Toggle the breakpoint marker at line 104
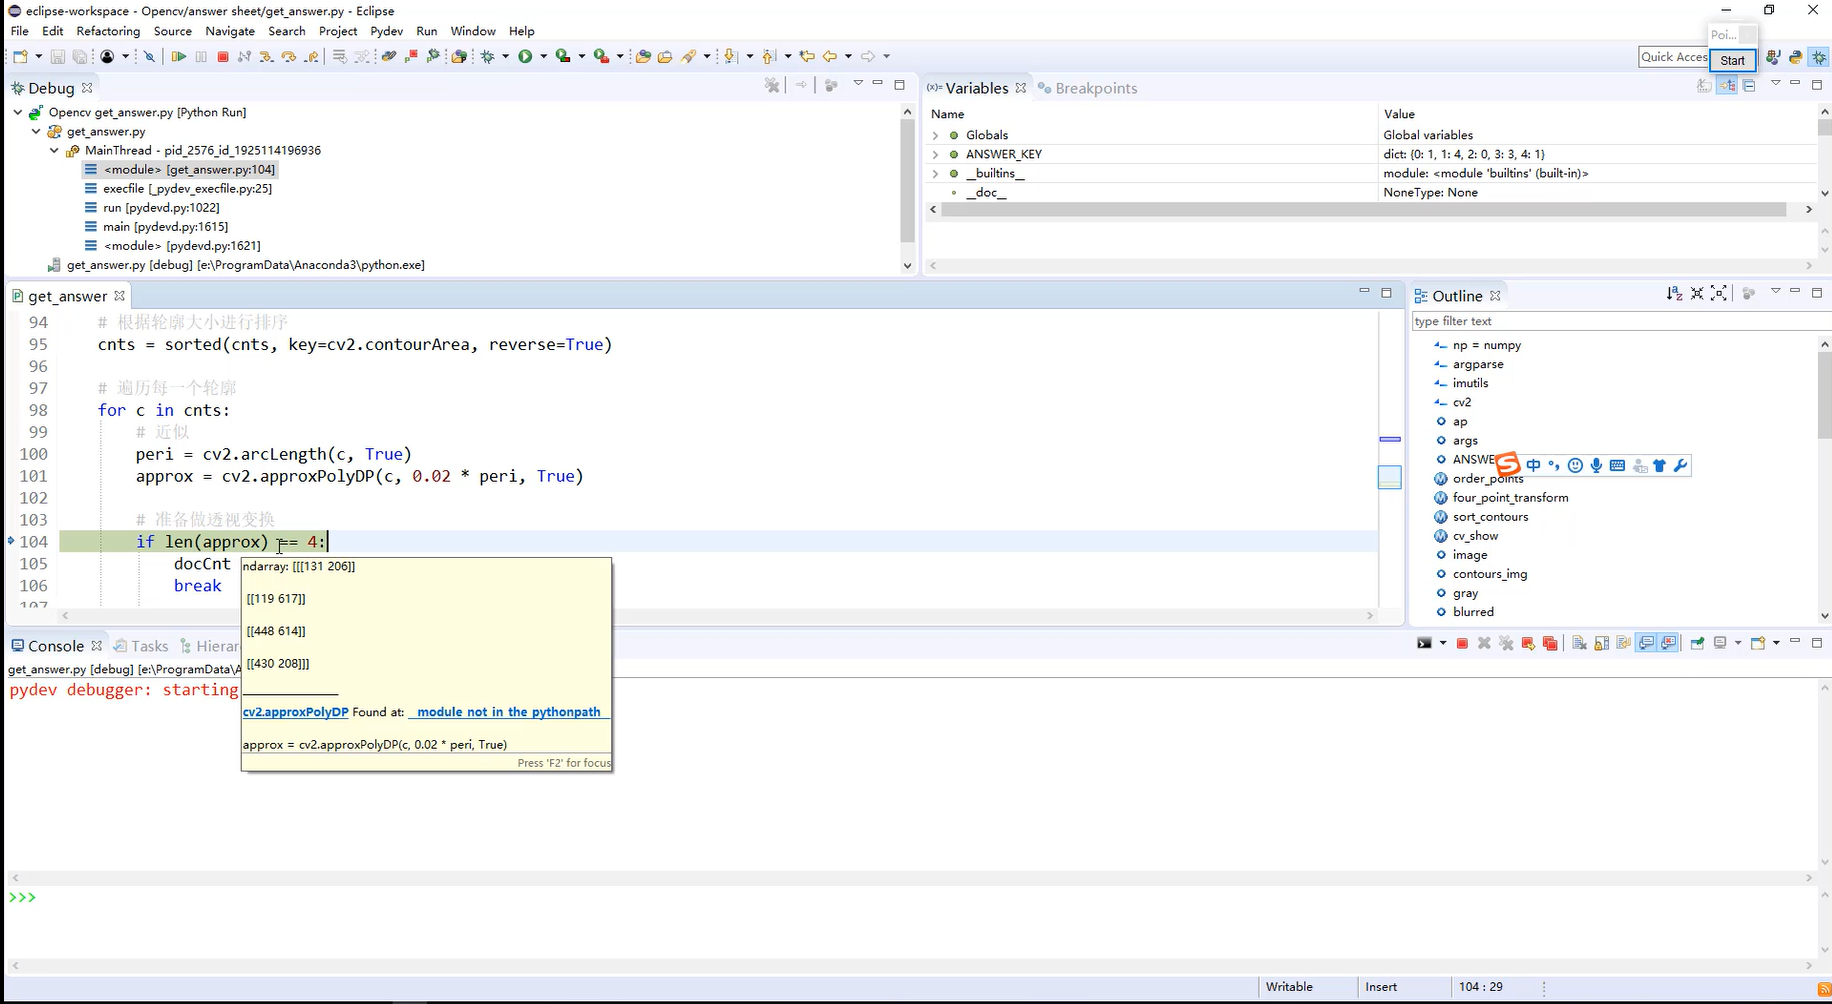The image size is (1832, 1004). coord(11,541)
